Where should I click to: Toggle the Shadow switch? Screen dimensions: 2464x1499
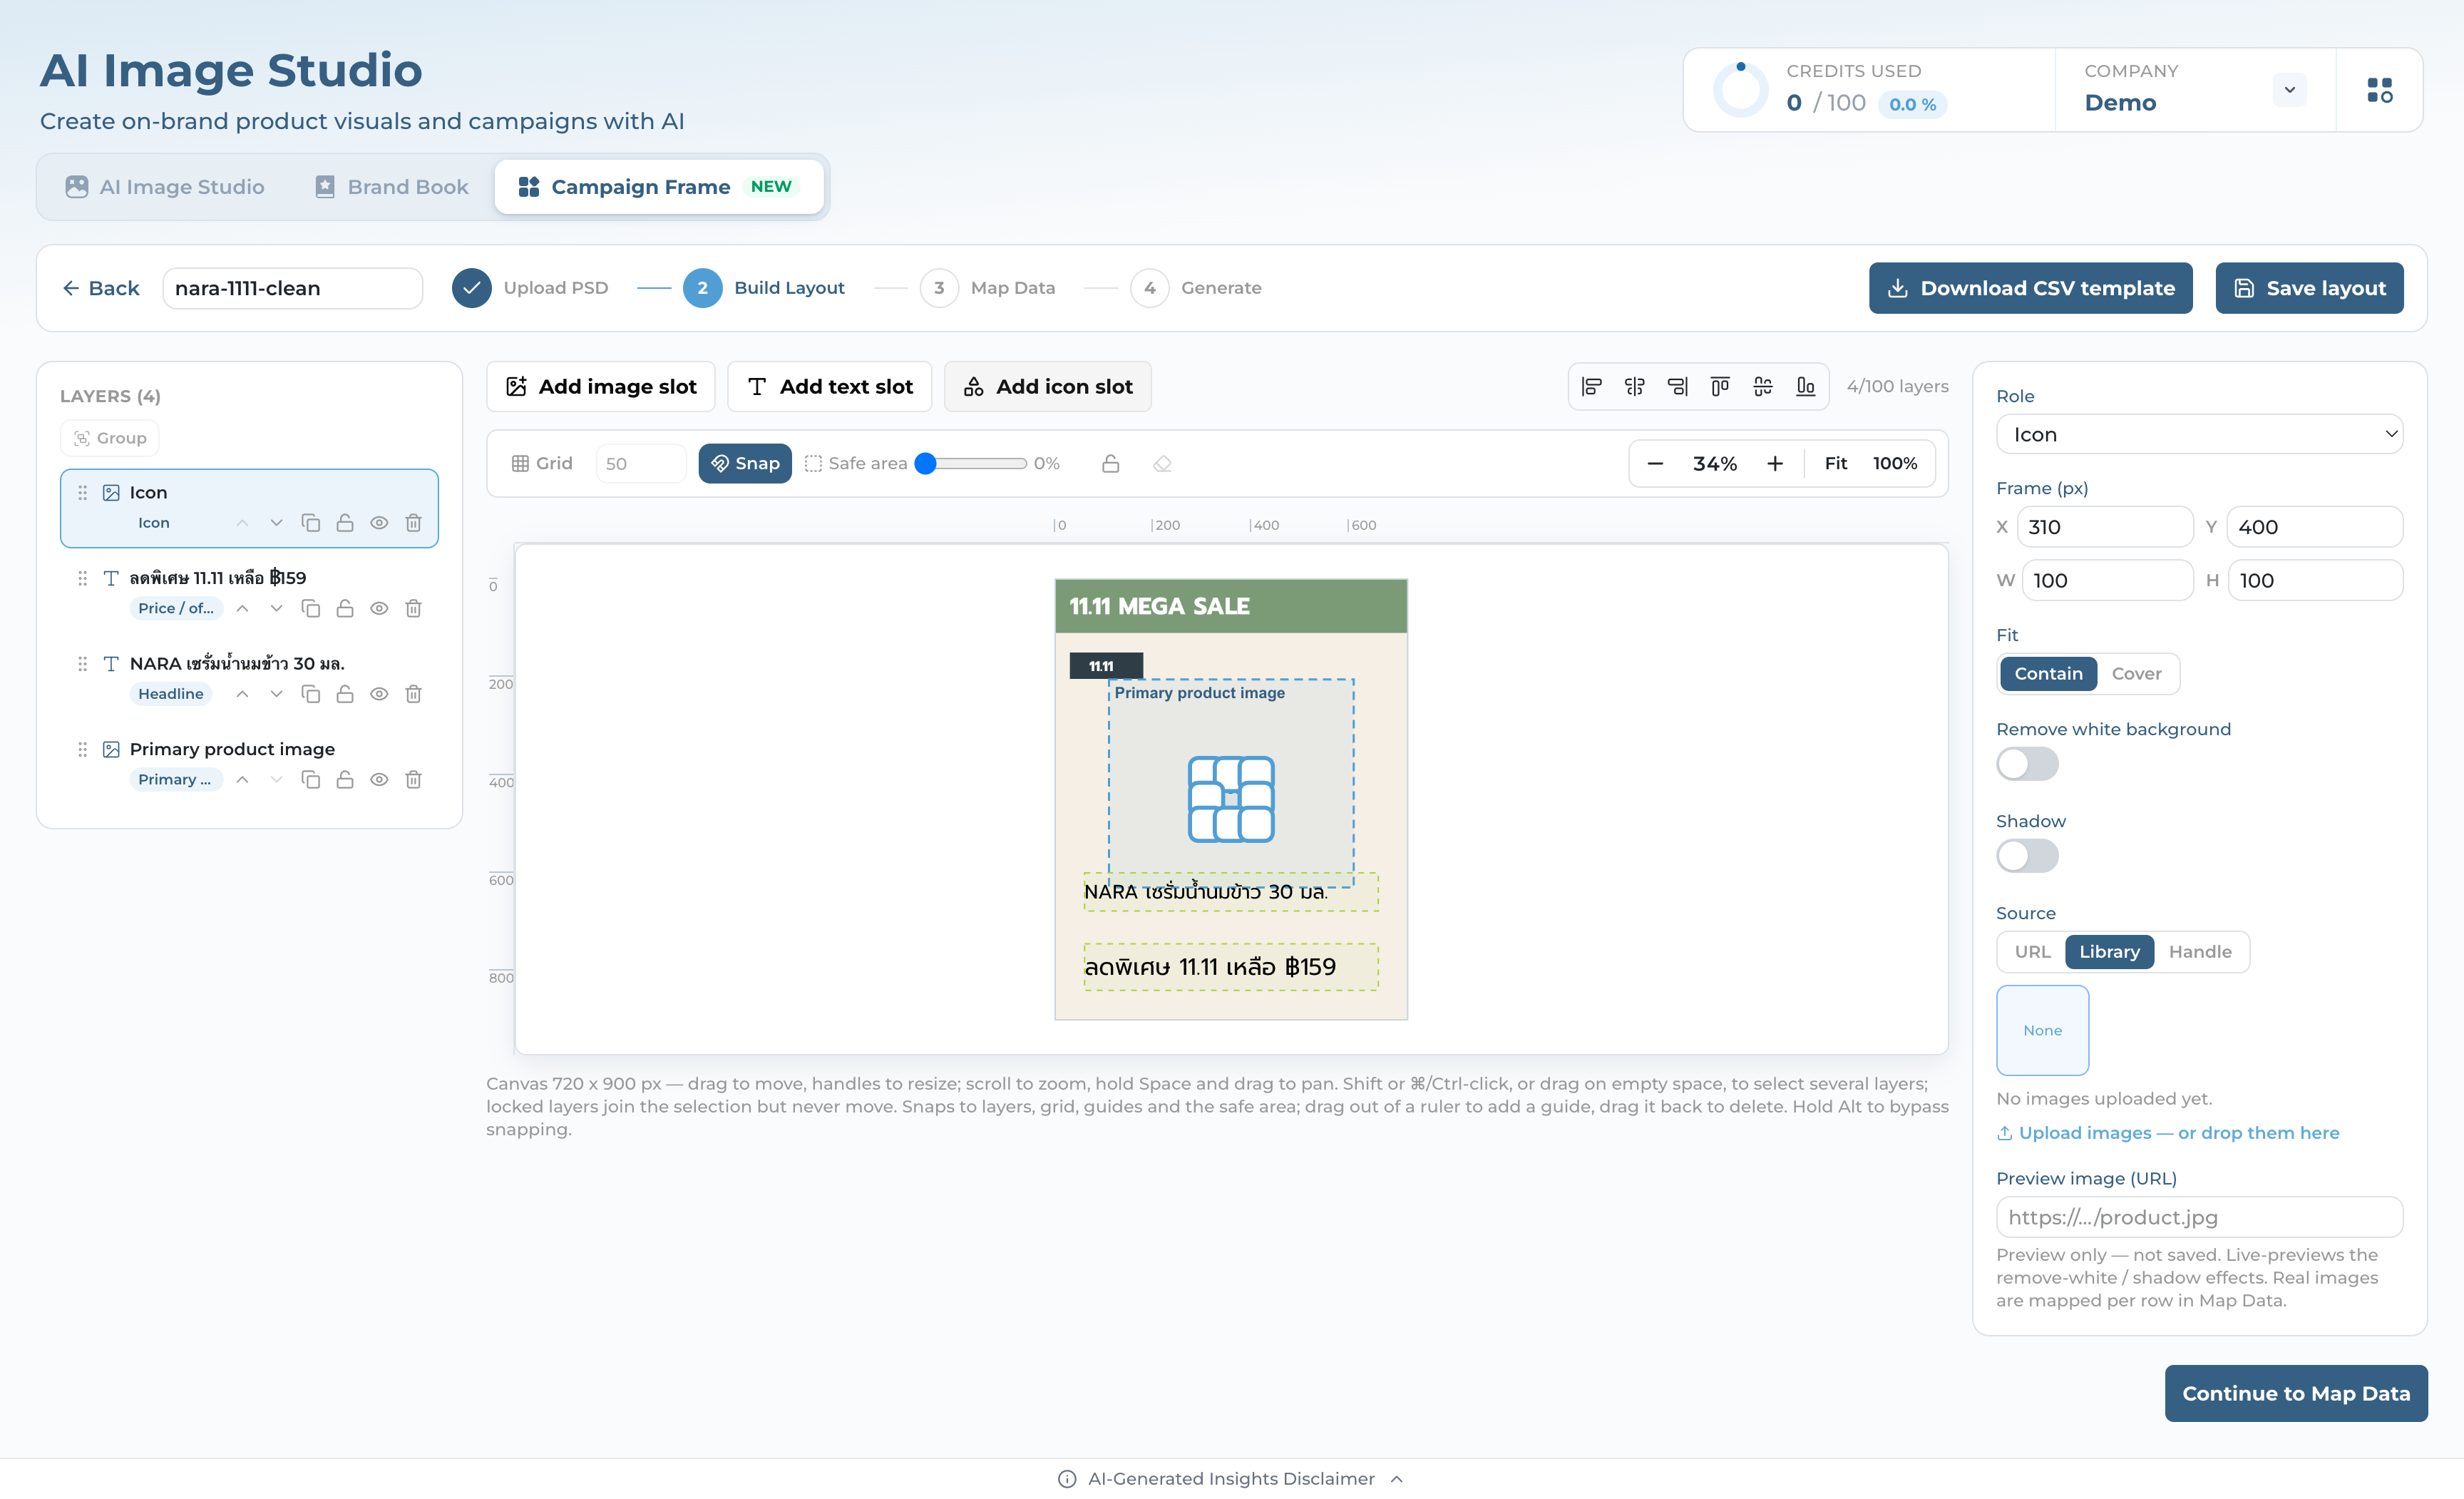tap(2027, 857)
